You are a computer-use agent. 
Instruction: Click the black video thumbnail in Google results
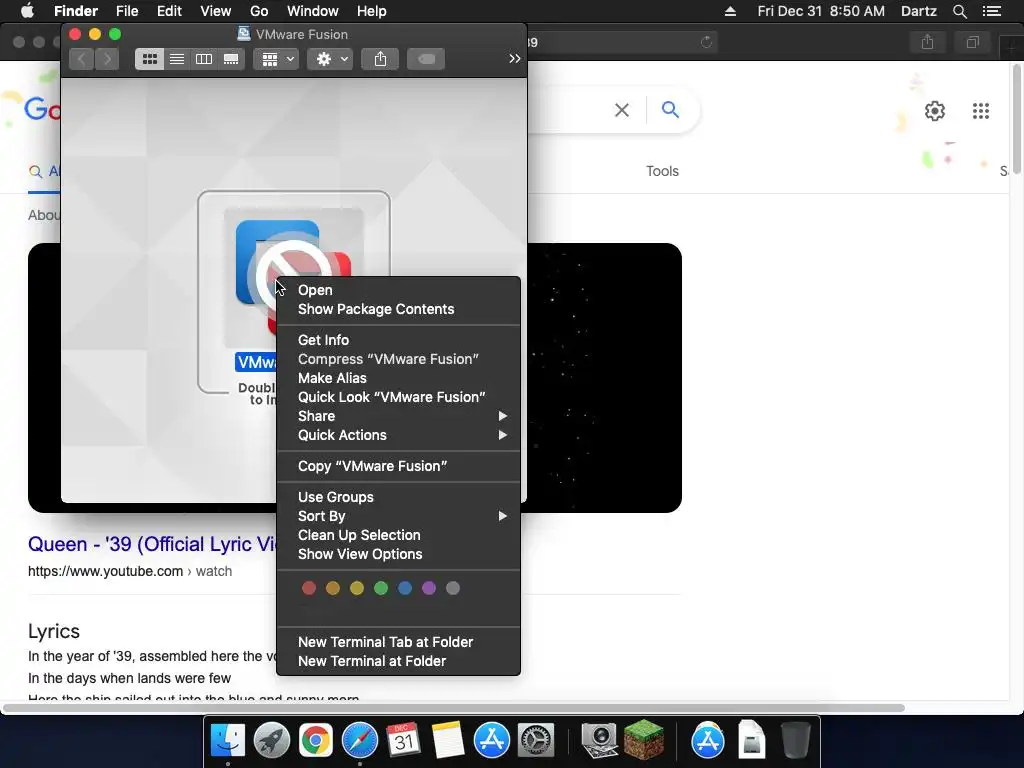(x=604, y=377)
